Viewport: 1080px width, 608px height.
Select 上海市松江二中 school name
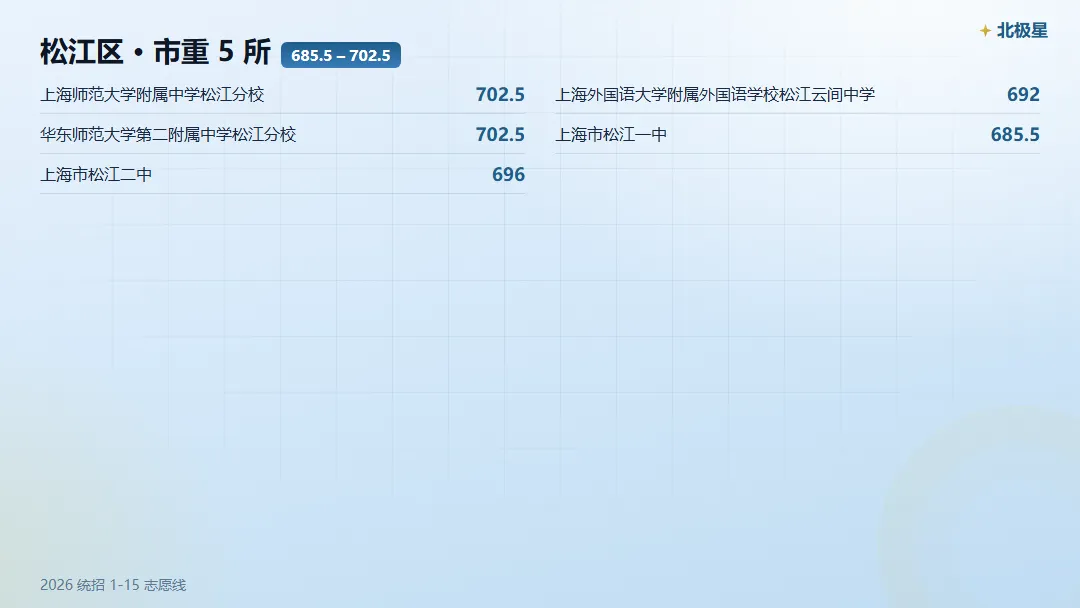pos(96,174)
